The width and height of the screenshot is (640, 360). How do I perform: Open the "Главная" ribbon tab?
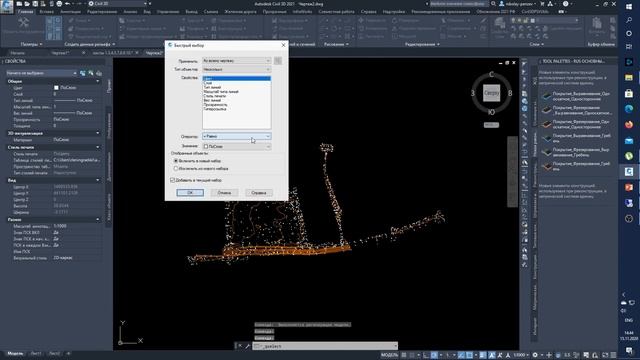coord(25,12)
